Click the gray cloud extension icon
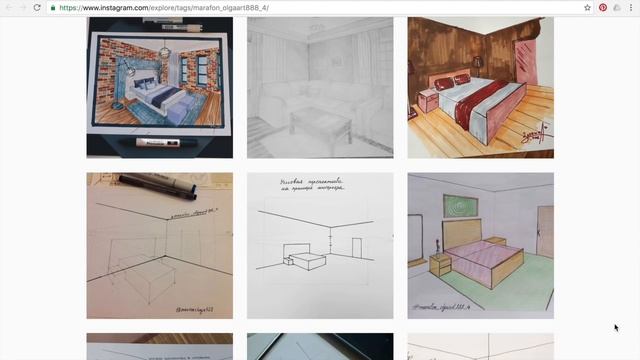640x360 pixels. 617,7
